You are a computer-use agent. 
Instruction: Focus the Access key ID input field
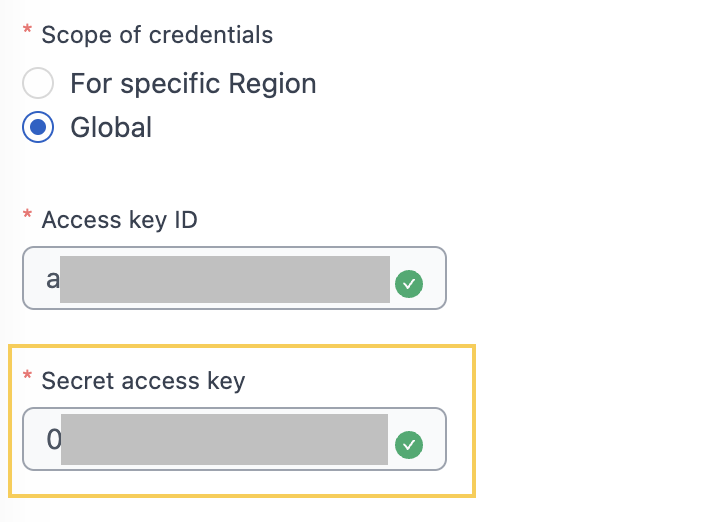click(x=234, y=278)
